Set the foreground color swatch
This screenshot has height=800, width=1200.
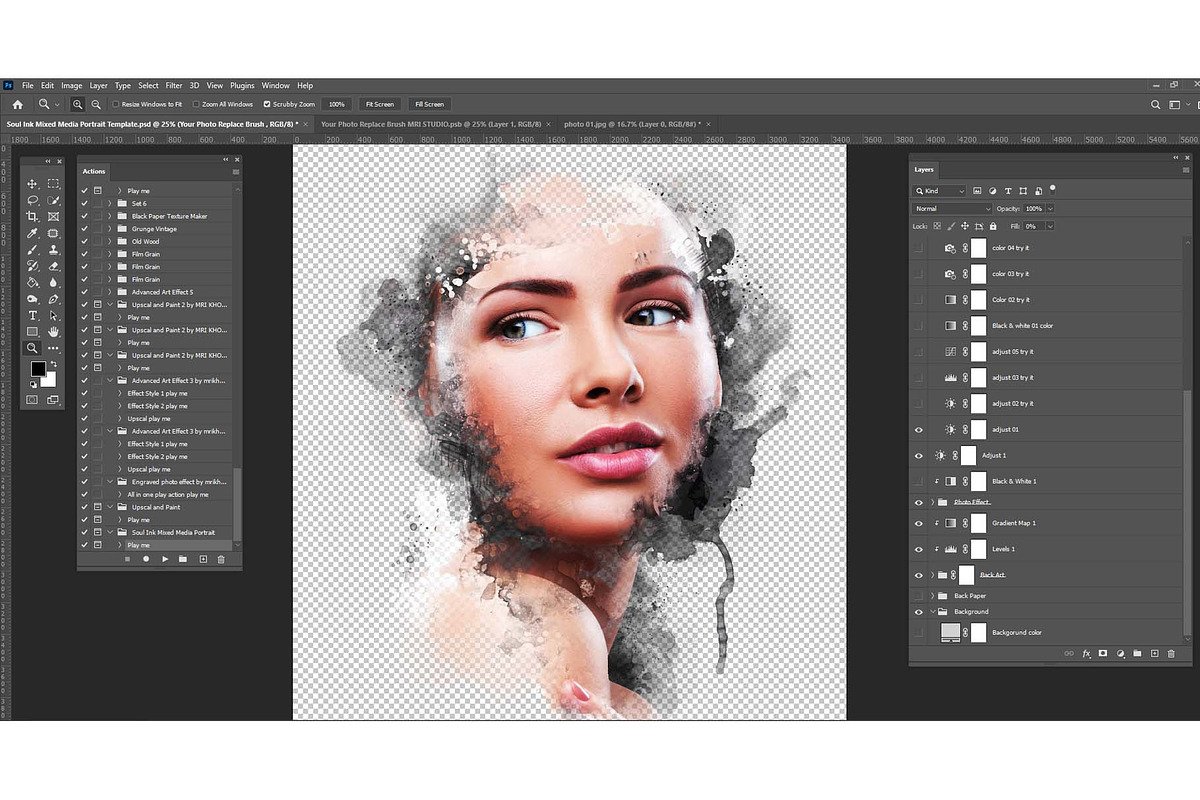pyautogui.click(x=37, y=370)
